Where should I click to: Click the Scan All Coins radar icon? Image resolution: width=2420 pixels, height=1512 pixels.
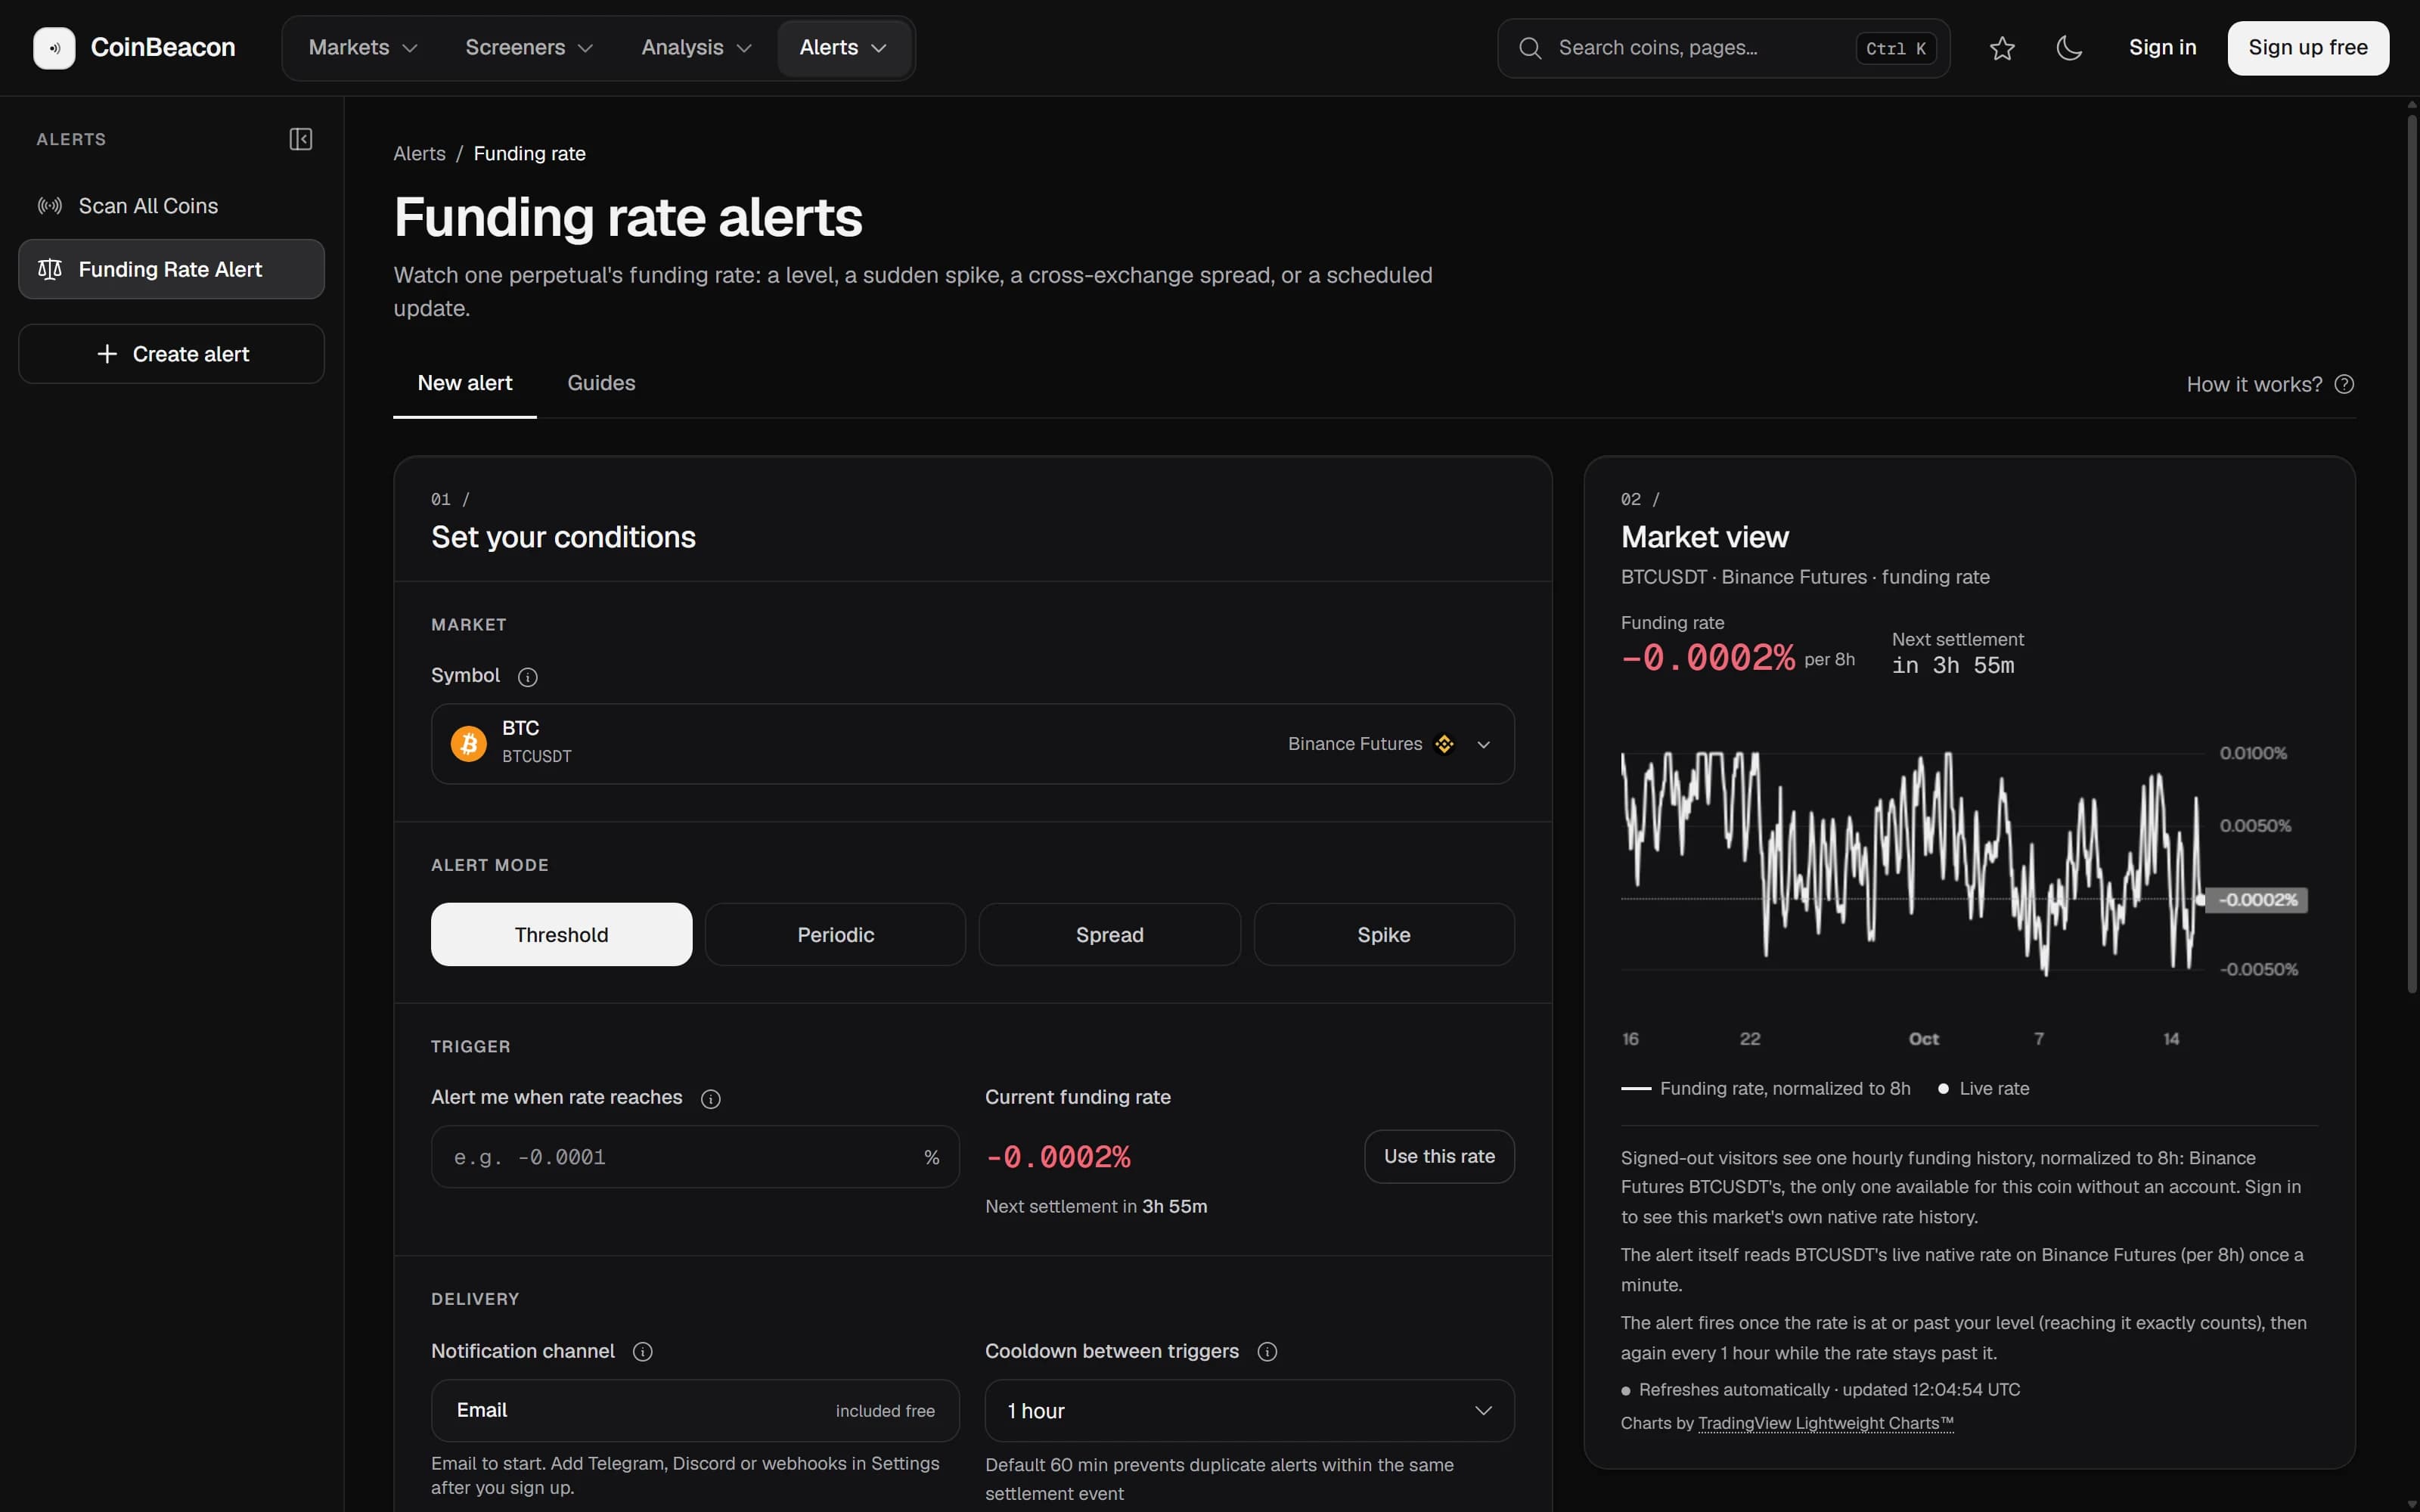[50, 206]
